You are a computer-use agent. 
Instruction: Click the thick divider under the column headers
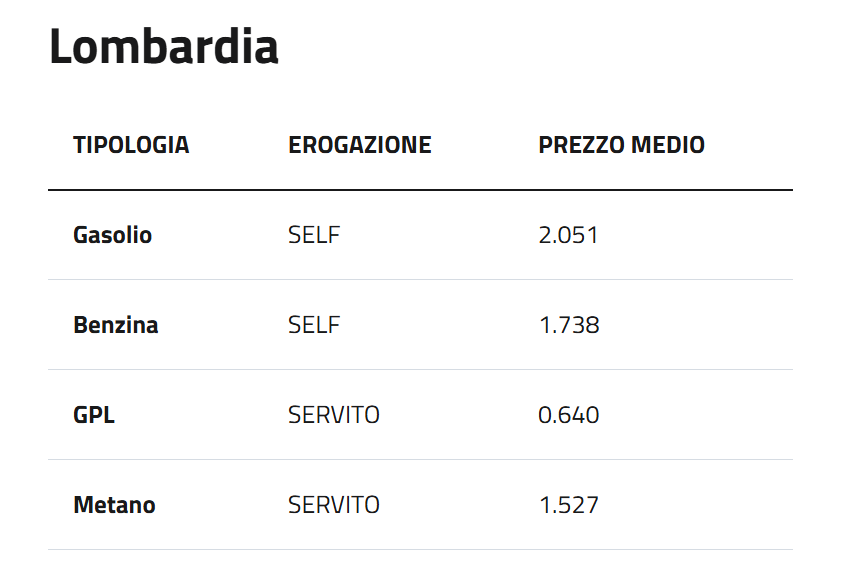point(420,189)
